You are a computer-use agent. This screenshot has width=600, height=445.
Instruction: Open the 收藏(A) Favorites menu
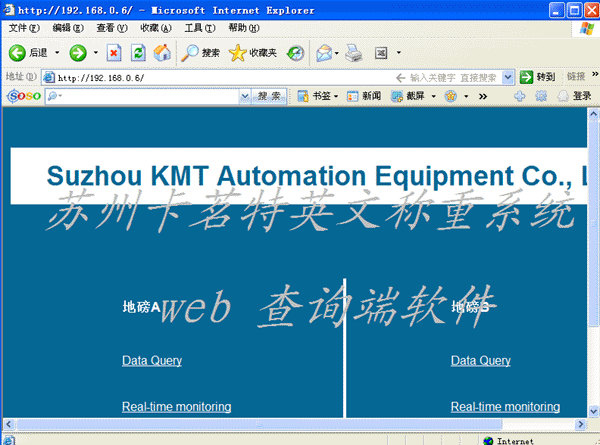[x=156, y=28]
